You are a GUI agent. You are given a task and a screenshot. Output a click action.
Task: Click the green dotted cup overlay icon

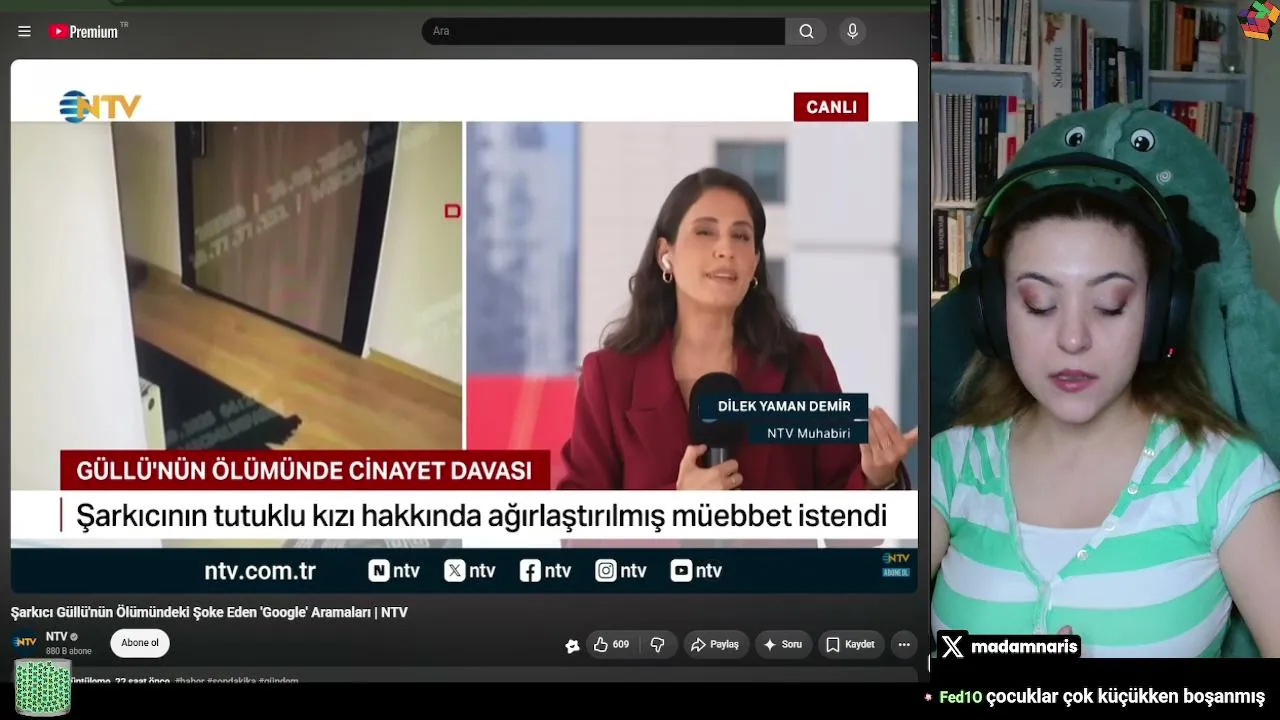[x=42, y=688]
